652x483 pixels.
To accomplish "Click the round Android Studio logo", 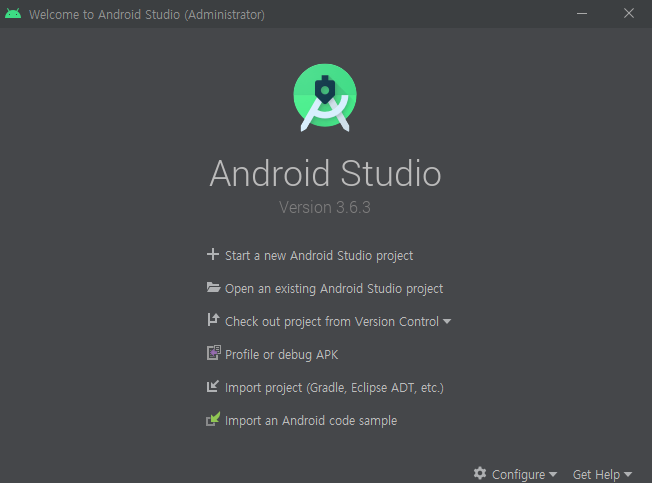I will pos(325,97).
